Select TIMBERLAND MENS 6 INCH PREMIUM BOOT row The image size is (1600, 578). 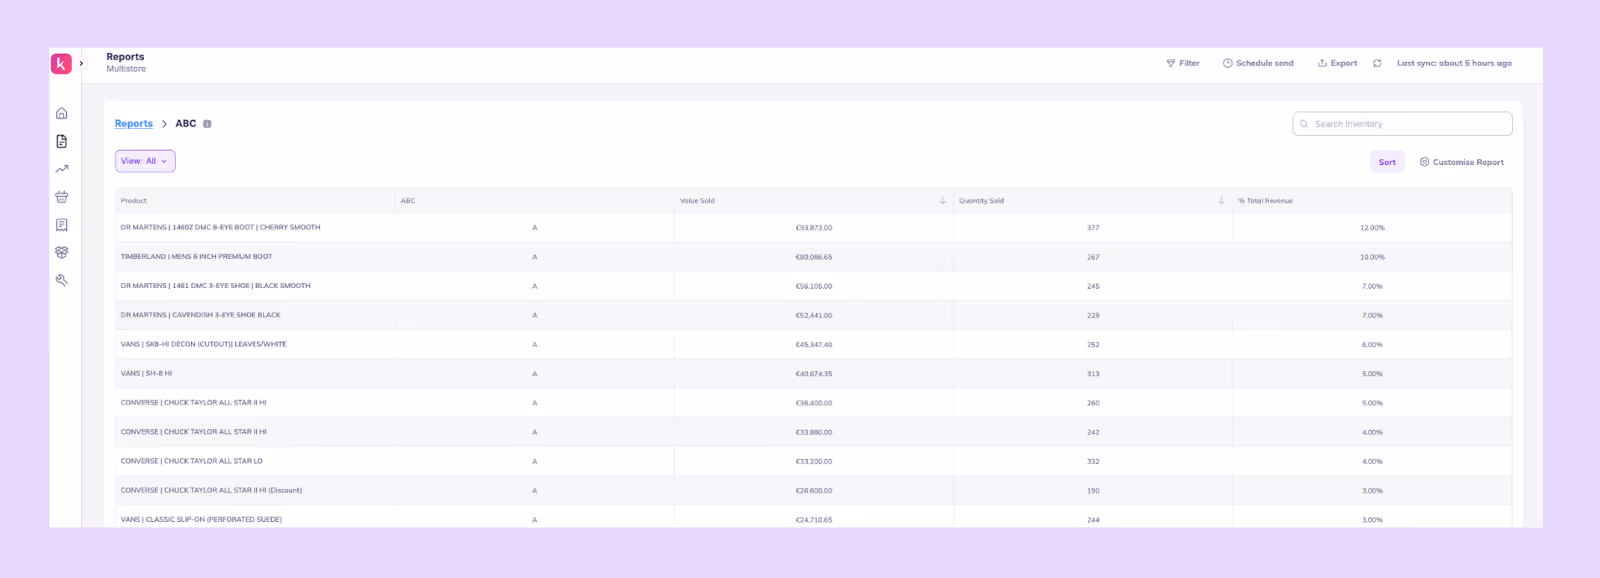click(813, 257)
